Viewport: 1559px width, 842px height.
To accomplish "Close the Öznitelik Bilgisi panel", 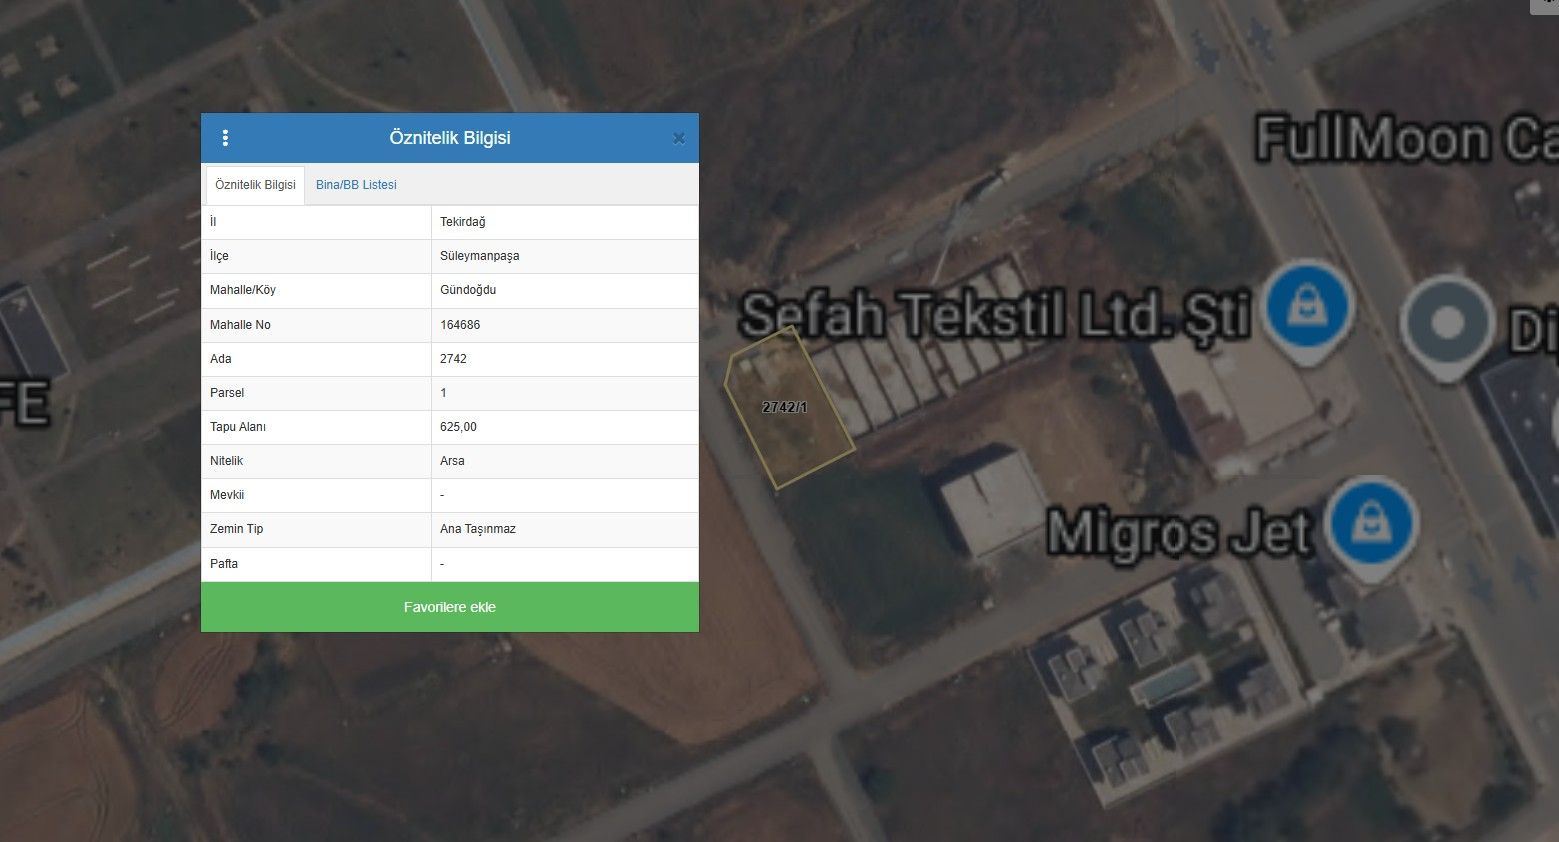I will (679, 139).
